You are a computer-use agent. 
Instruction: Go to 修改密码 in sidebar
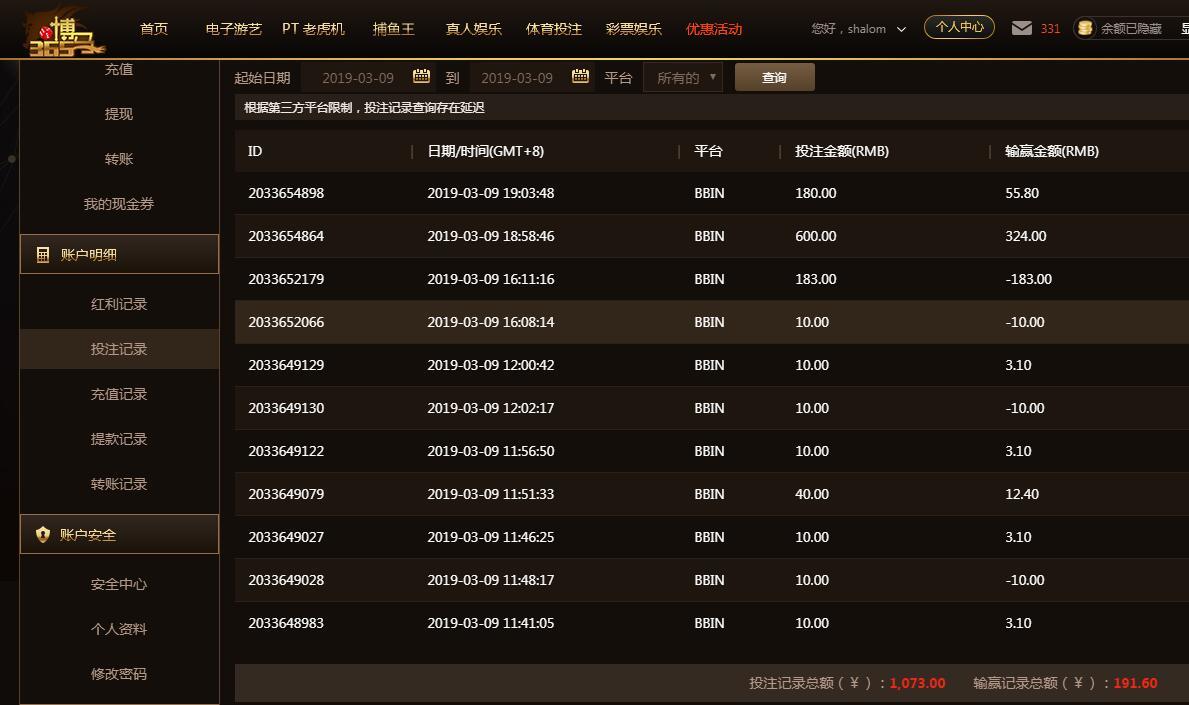click(x=119, y=674)
